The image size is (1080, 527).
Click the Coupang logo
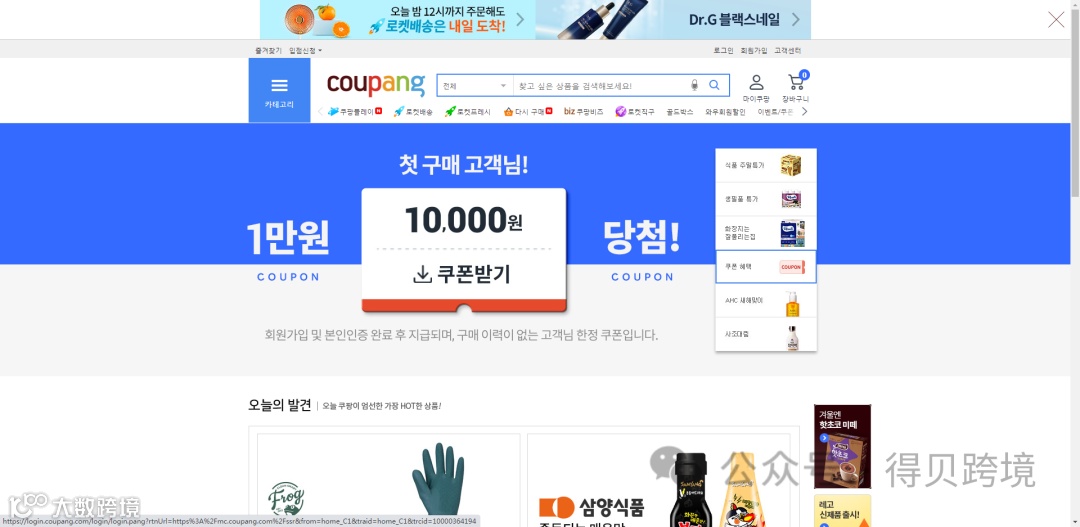375,84
